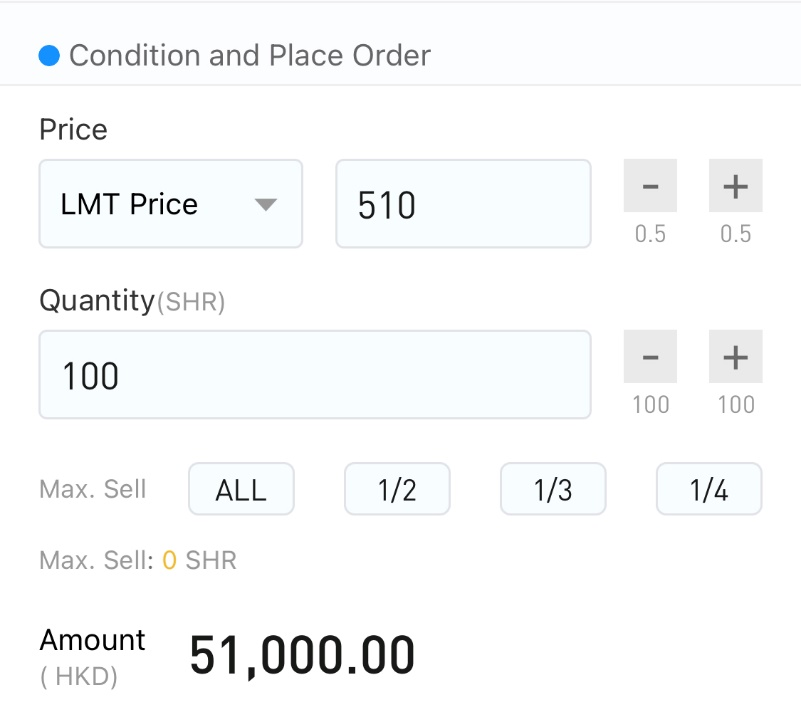The height and width of the screenshot is (712, 801).
Task: Choose the 1/2 max sell option
Action: point(397,489)
